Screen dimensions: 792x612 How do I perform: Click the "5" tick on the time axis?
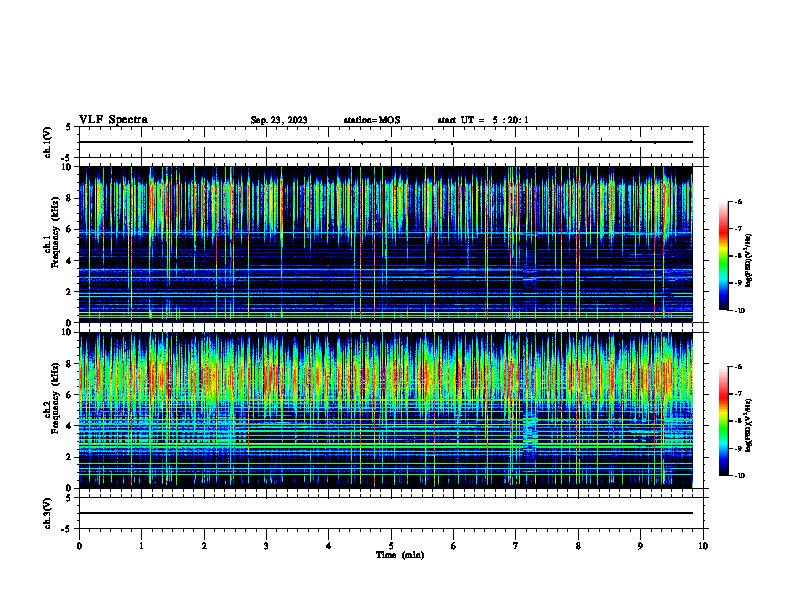tap(391, 546)
